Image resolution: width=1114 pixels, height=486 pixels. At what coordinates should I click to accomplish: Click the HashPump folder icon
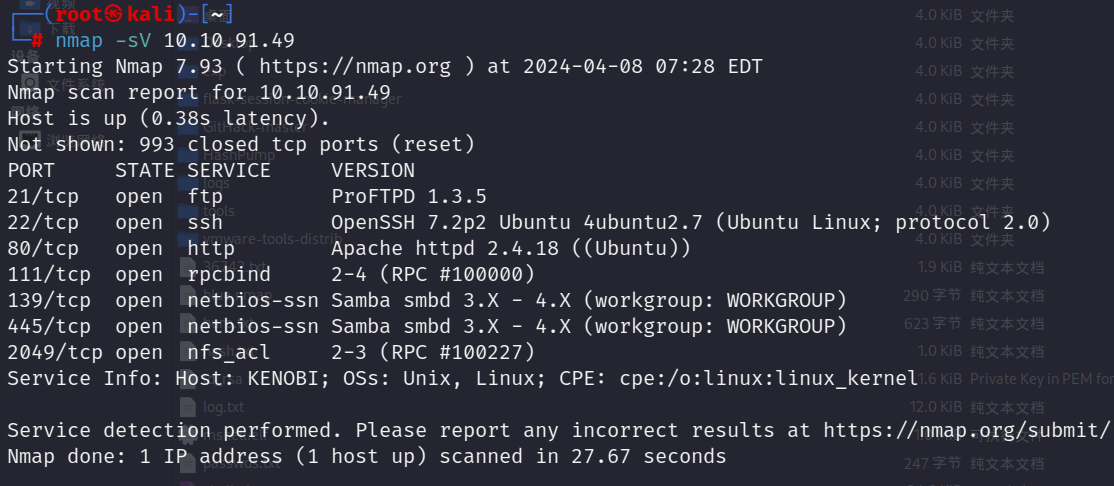188,155
